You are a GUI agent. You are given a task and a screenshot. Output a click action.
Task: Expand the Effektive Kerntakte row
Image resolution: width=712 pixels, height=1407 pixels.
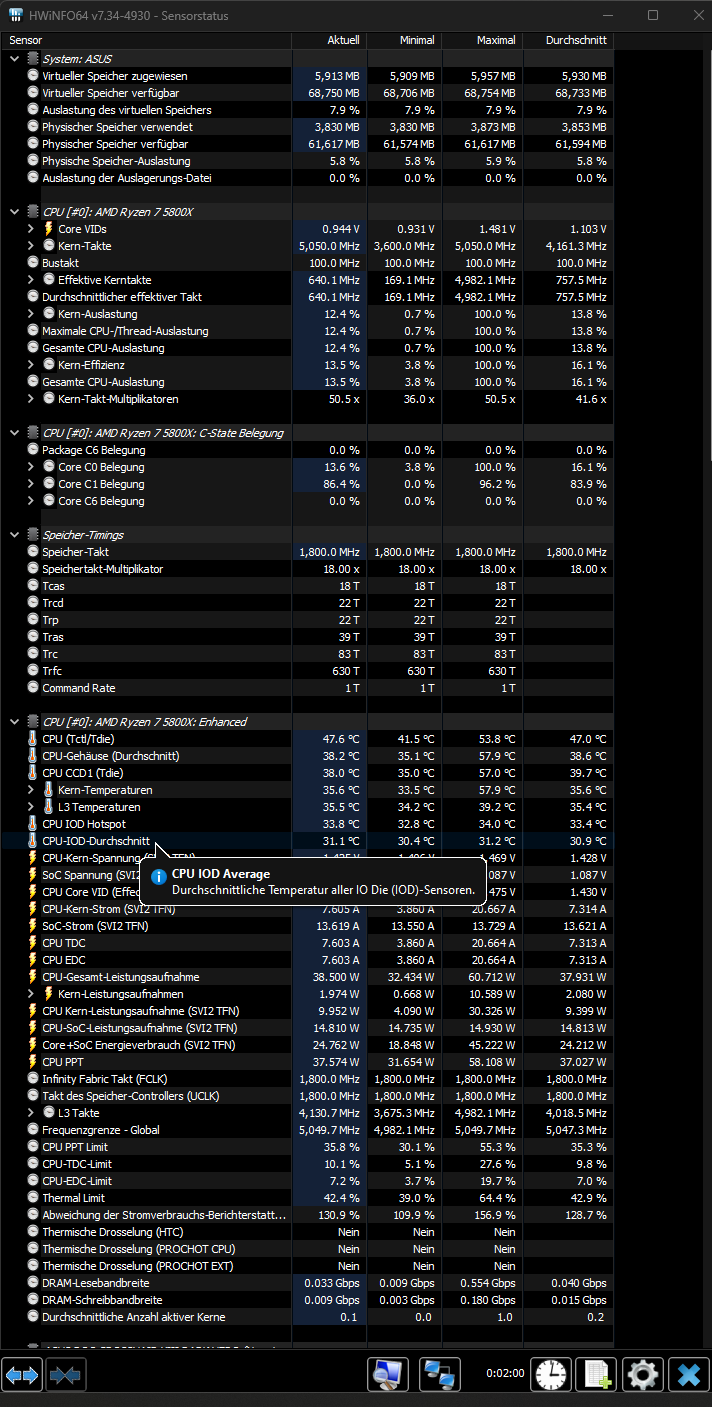click(x=31, y=280)
